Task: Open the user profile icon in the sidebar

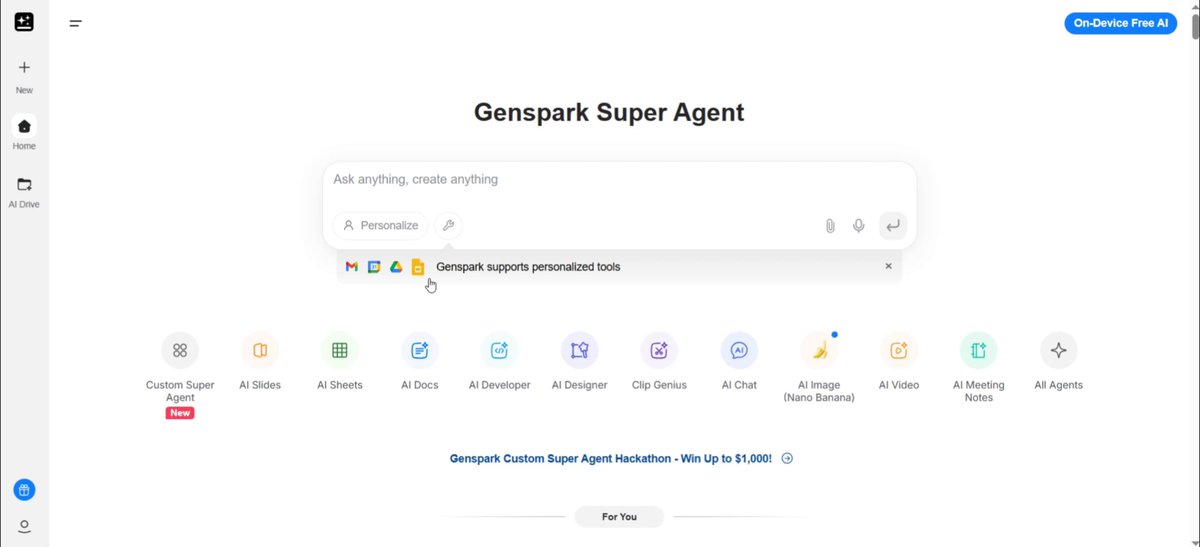Action: coord(24,527)
